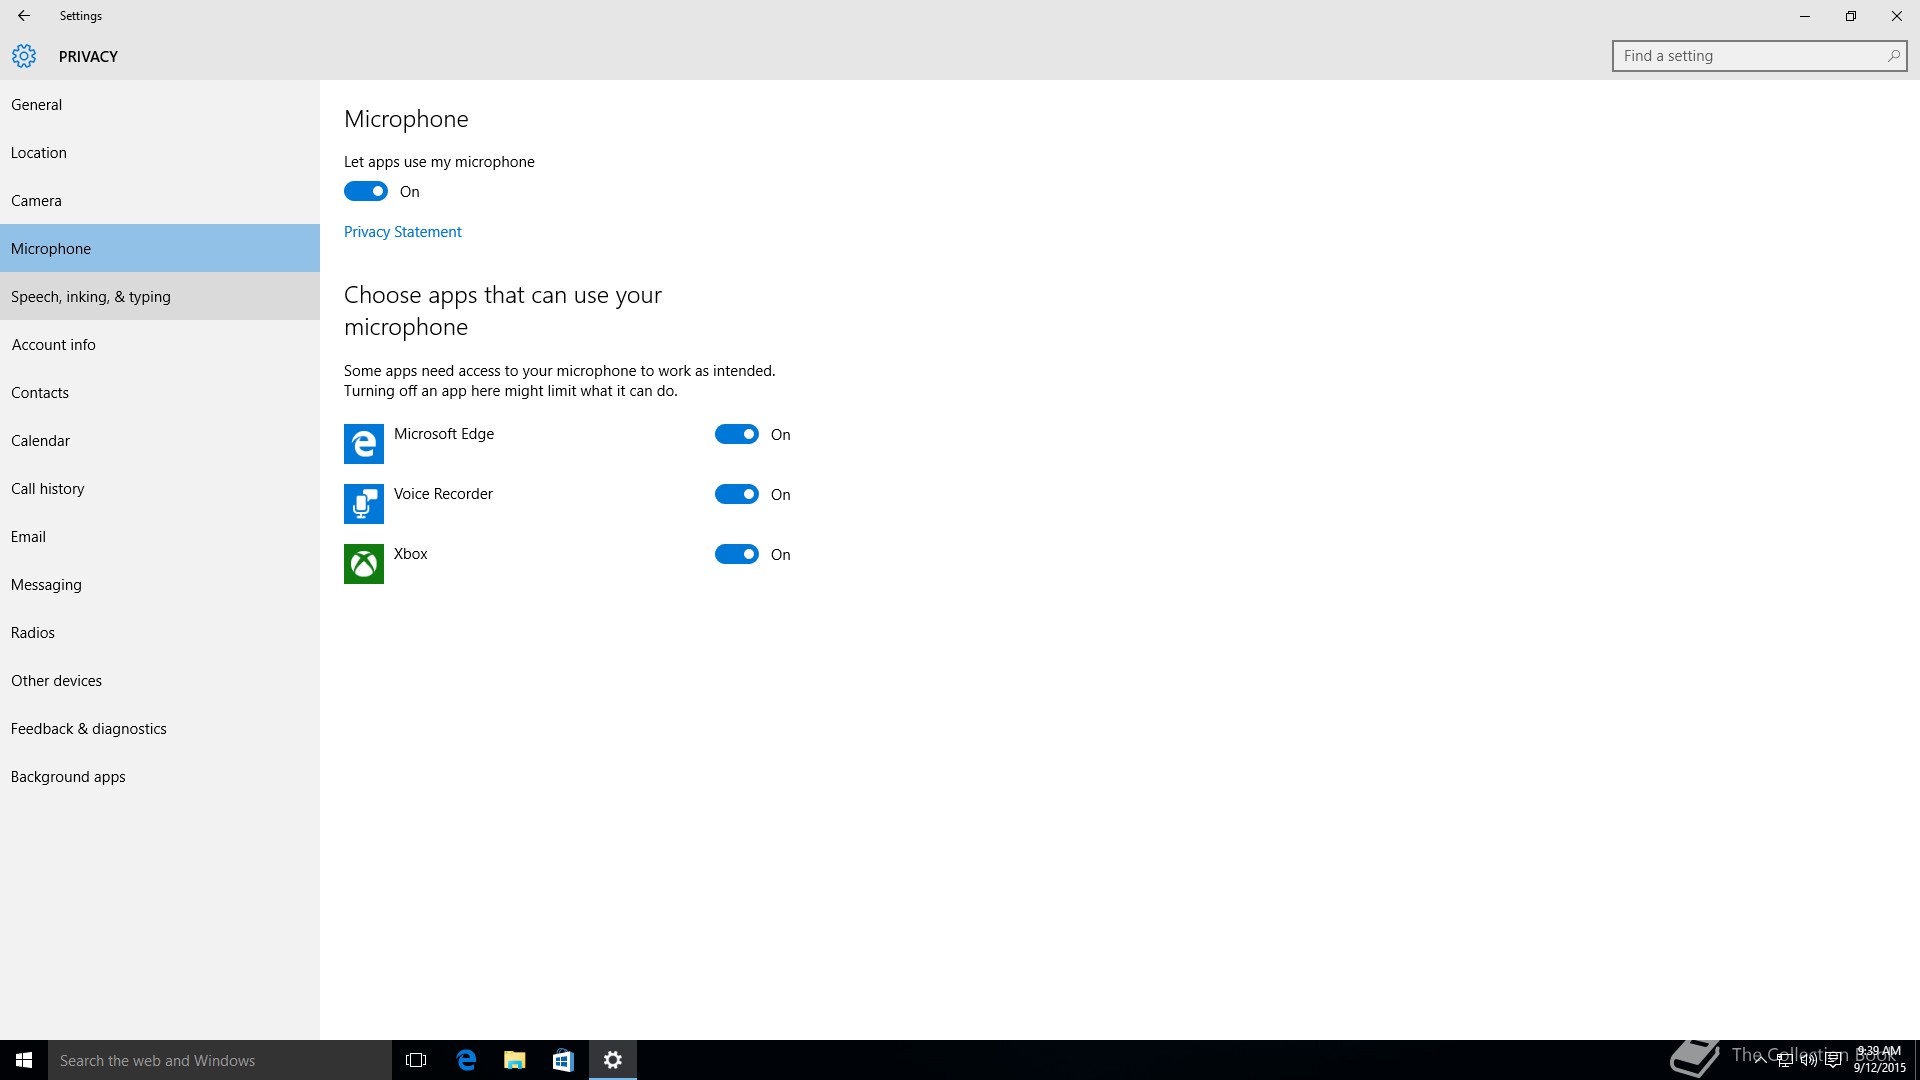Disable microphone for Microsoft Edge
Image resolution: width=1920 pixels, height=1080 pixels.
[737, 434]
